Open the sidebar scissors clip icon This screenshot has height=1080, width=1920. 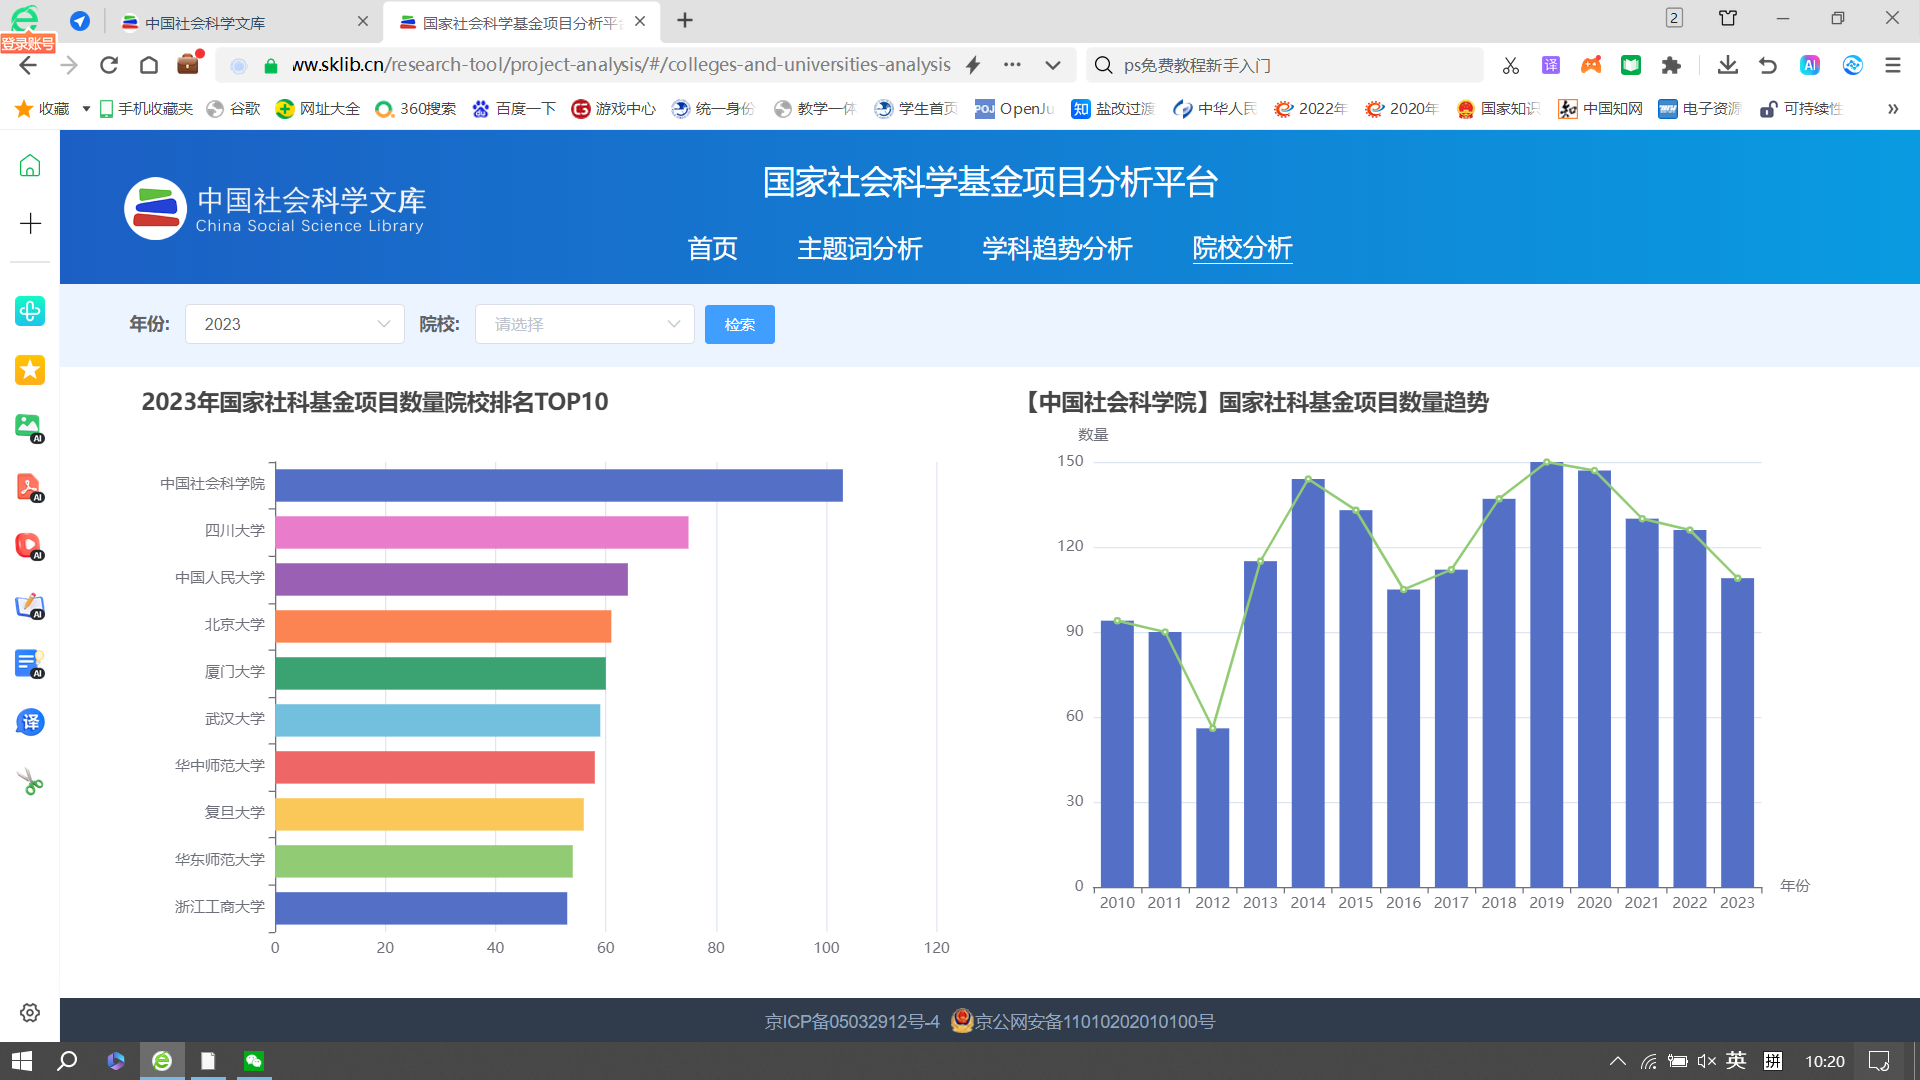(x=30, y=782)
